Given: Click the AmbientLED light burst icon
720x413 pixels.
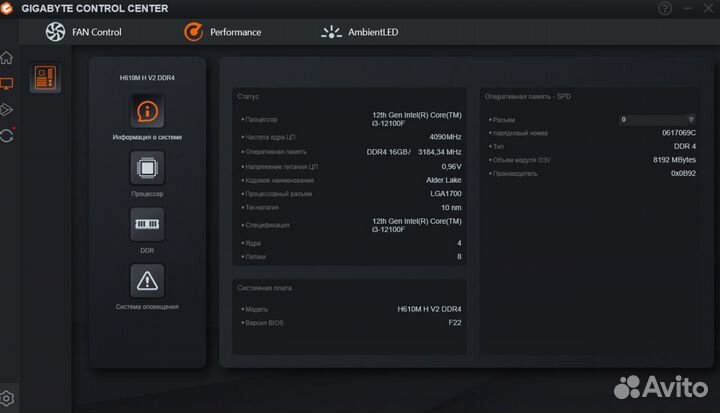Looking at the screenshot, I should coord(331,32).
